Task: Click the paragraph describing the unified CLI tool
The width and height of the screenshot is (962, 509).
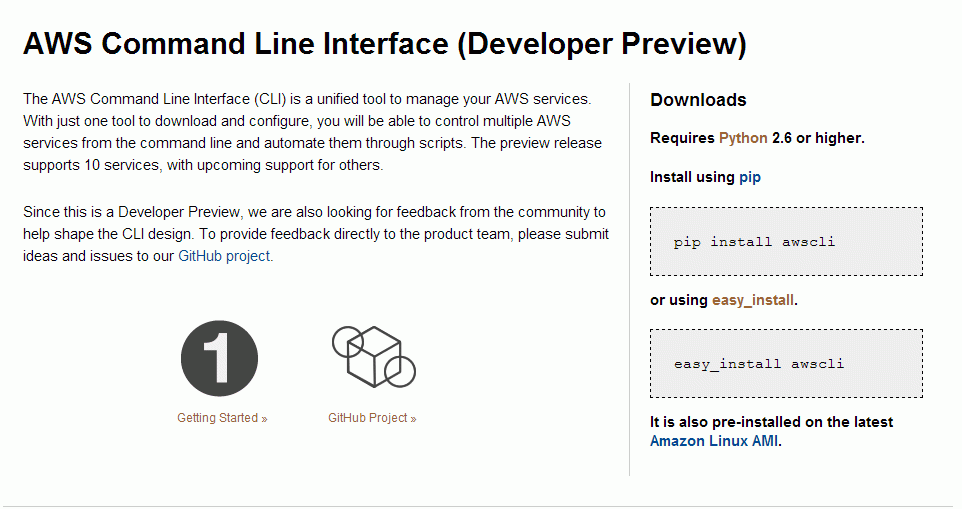Action: 312,132
